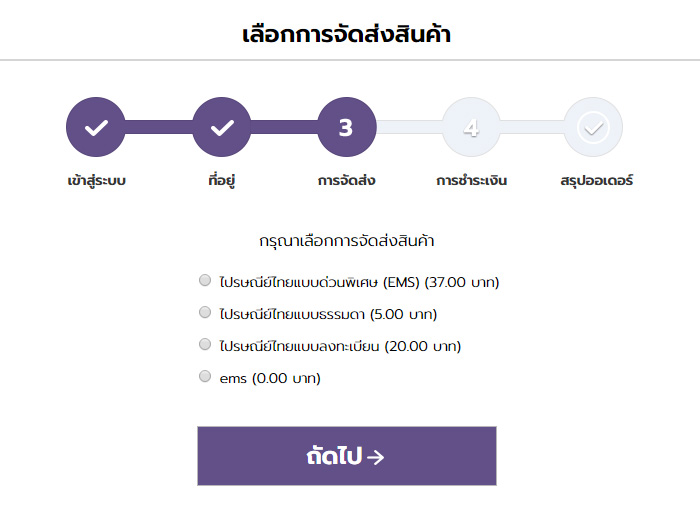Click the order summary checkmark circle

click(594, 128)
